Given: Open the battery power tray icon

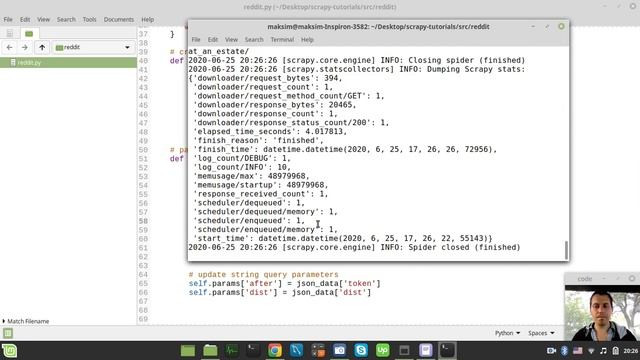Looking at the screenshot, I should click(616, 351).
